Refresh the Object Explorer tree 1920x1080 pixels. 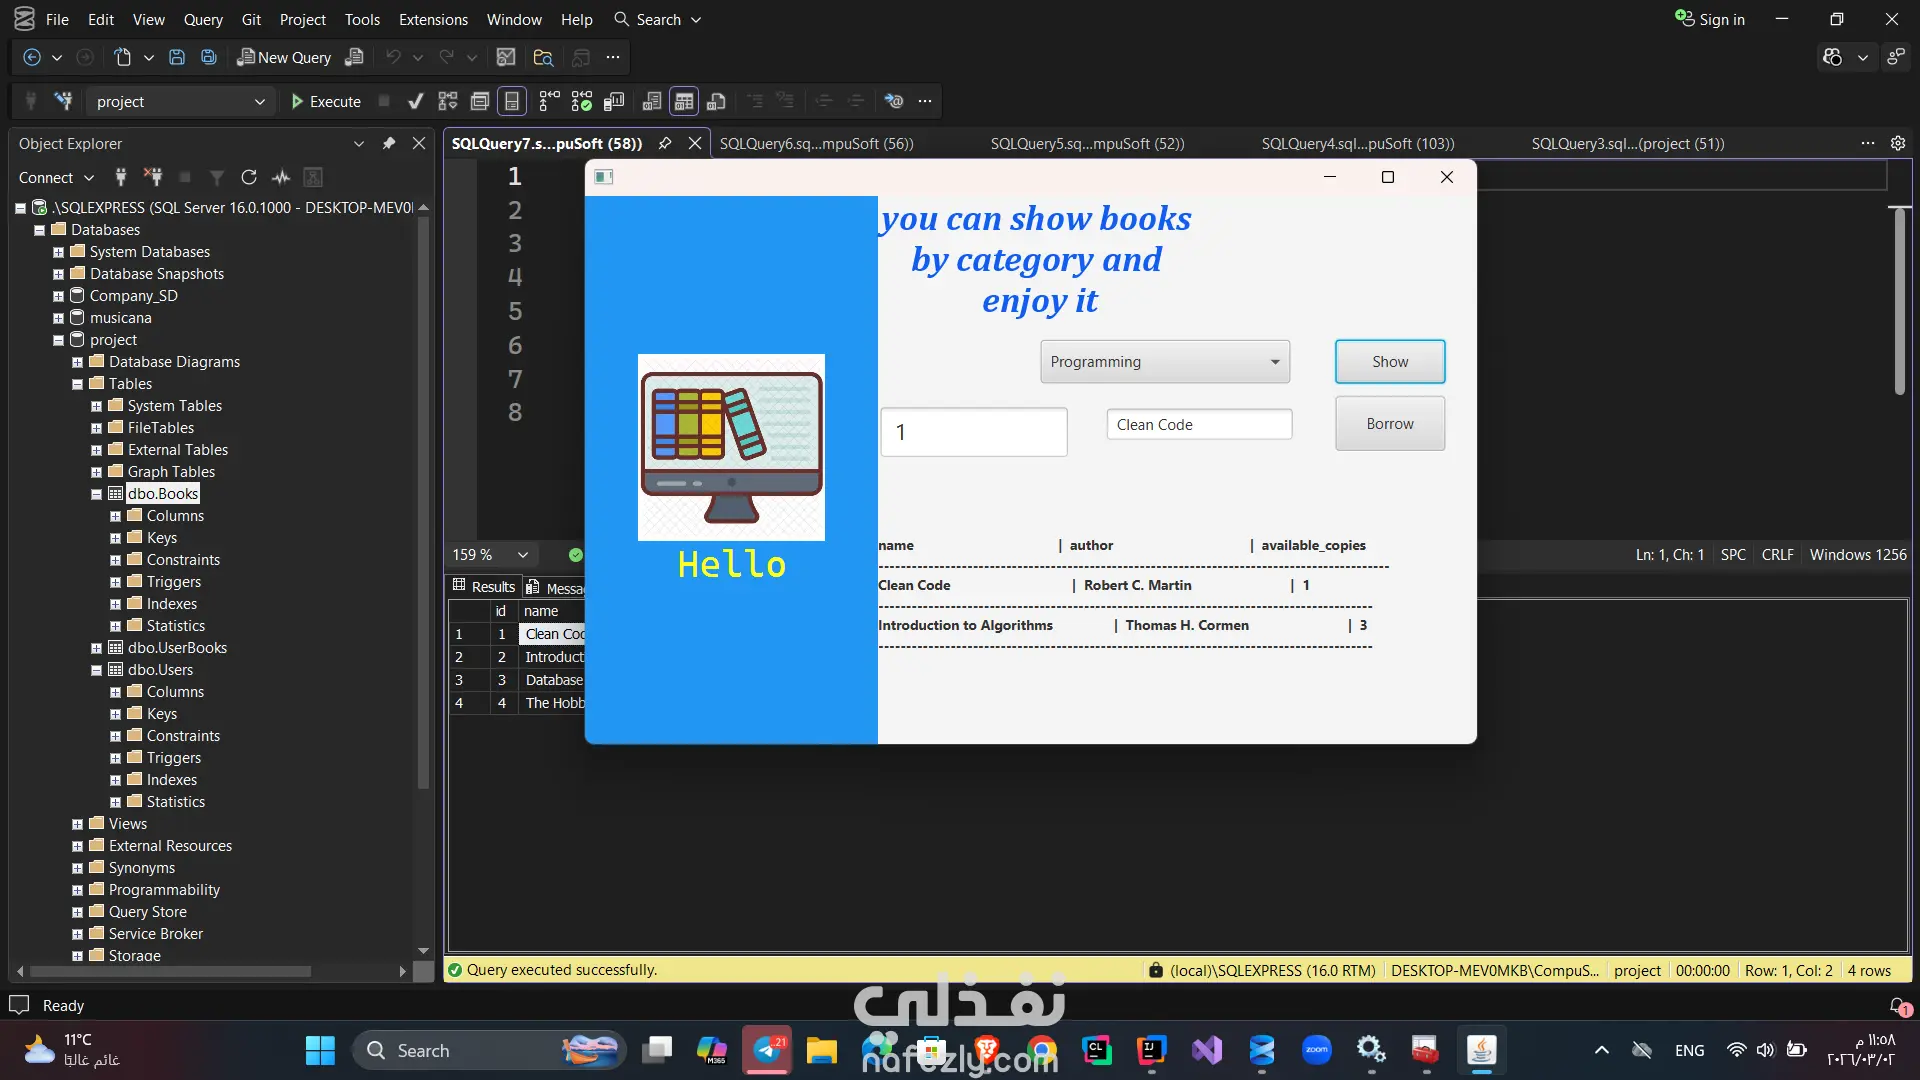pos(249,177)
